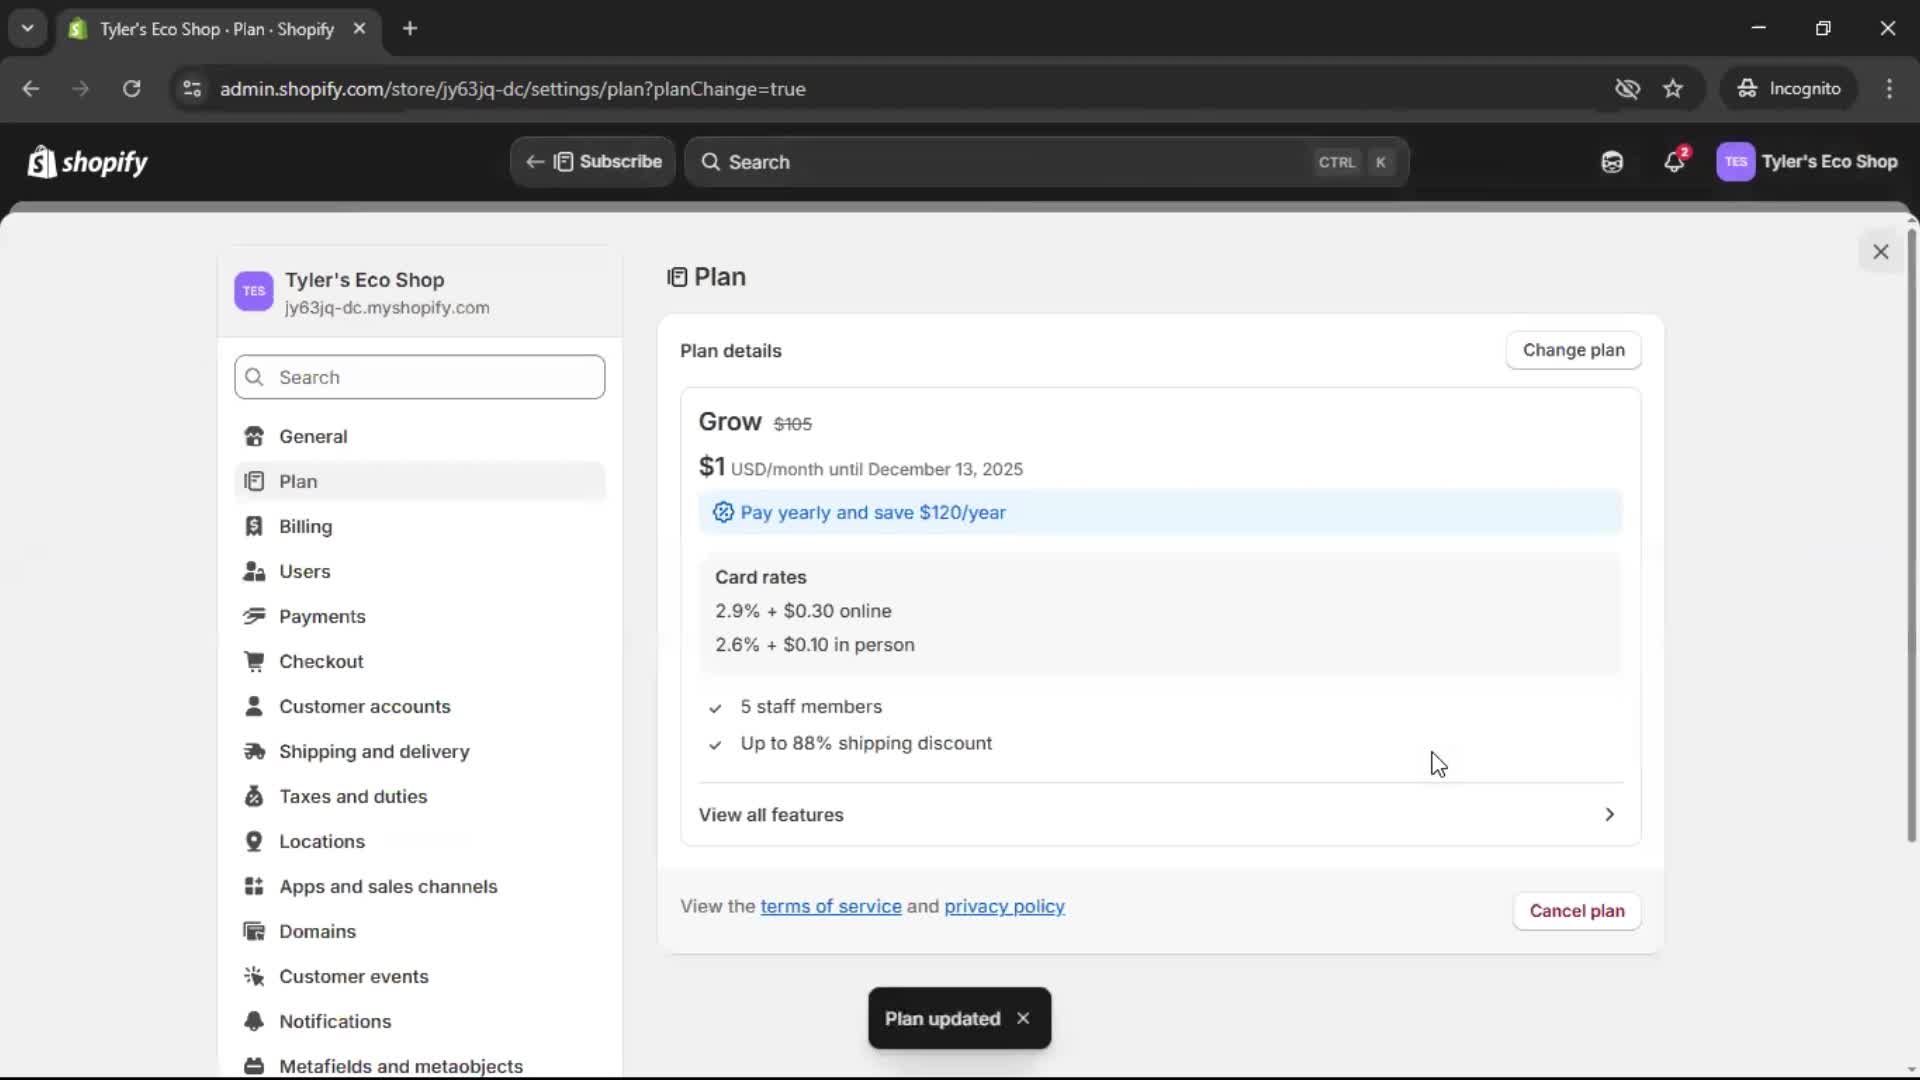Open the browser tab search dropdown

coord(28,29)
